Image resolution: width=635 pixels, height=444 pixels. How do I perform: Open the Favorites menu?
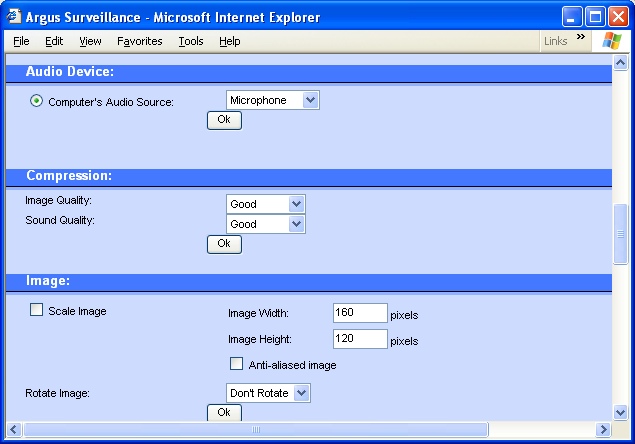tap(140, 41)
